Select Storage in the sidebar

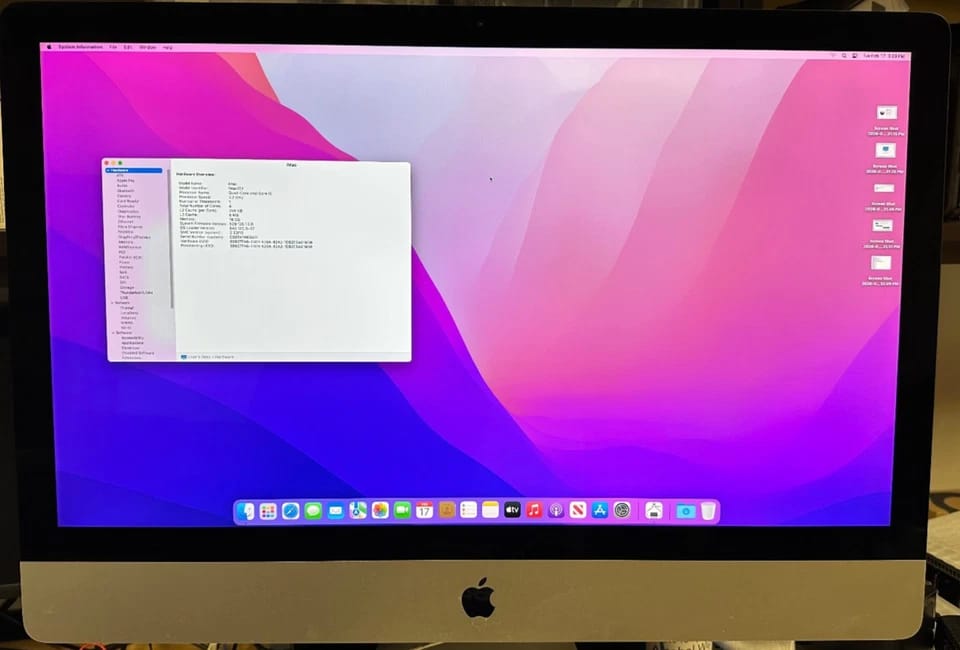click(x=127, y=288)
